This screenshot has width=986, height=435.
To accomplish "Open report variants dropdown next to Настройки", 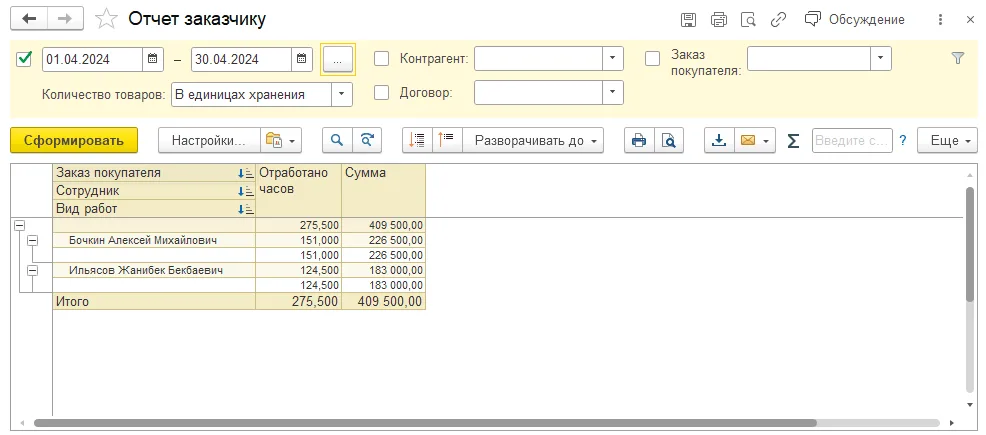I will tap(281, 140).
